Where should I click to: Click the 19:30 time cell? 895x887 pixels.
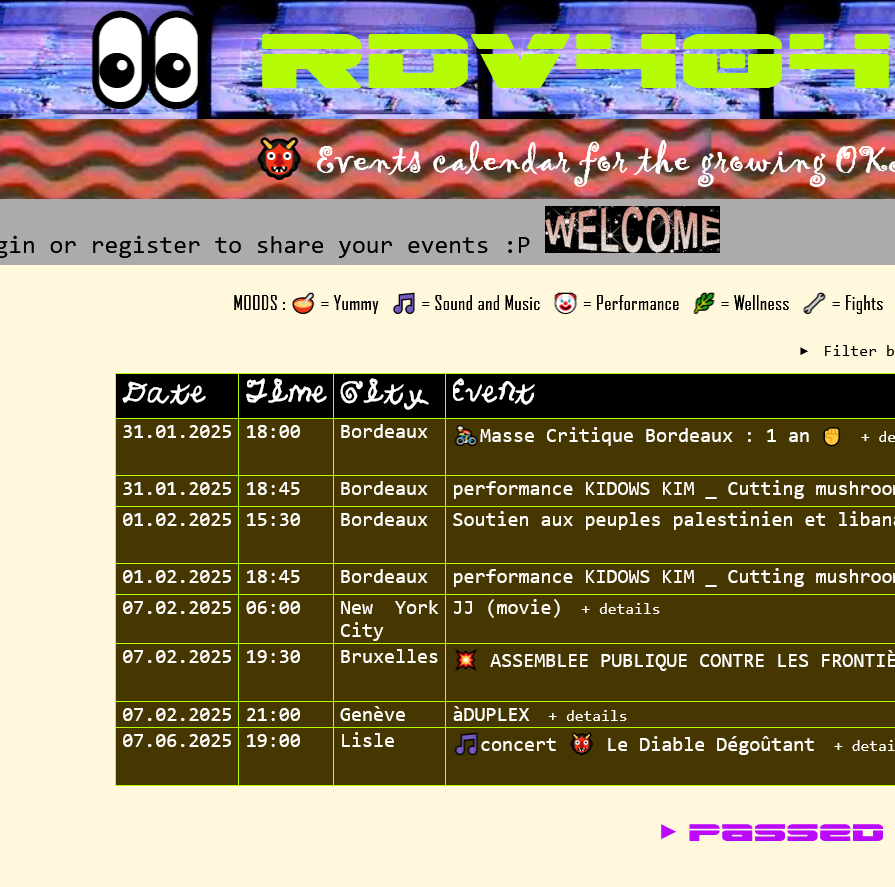[286, 672]
